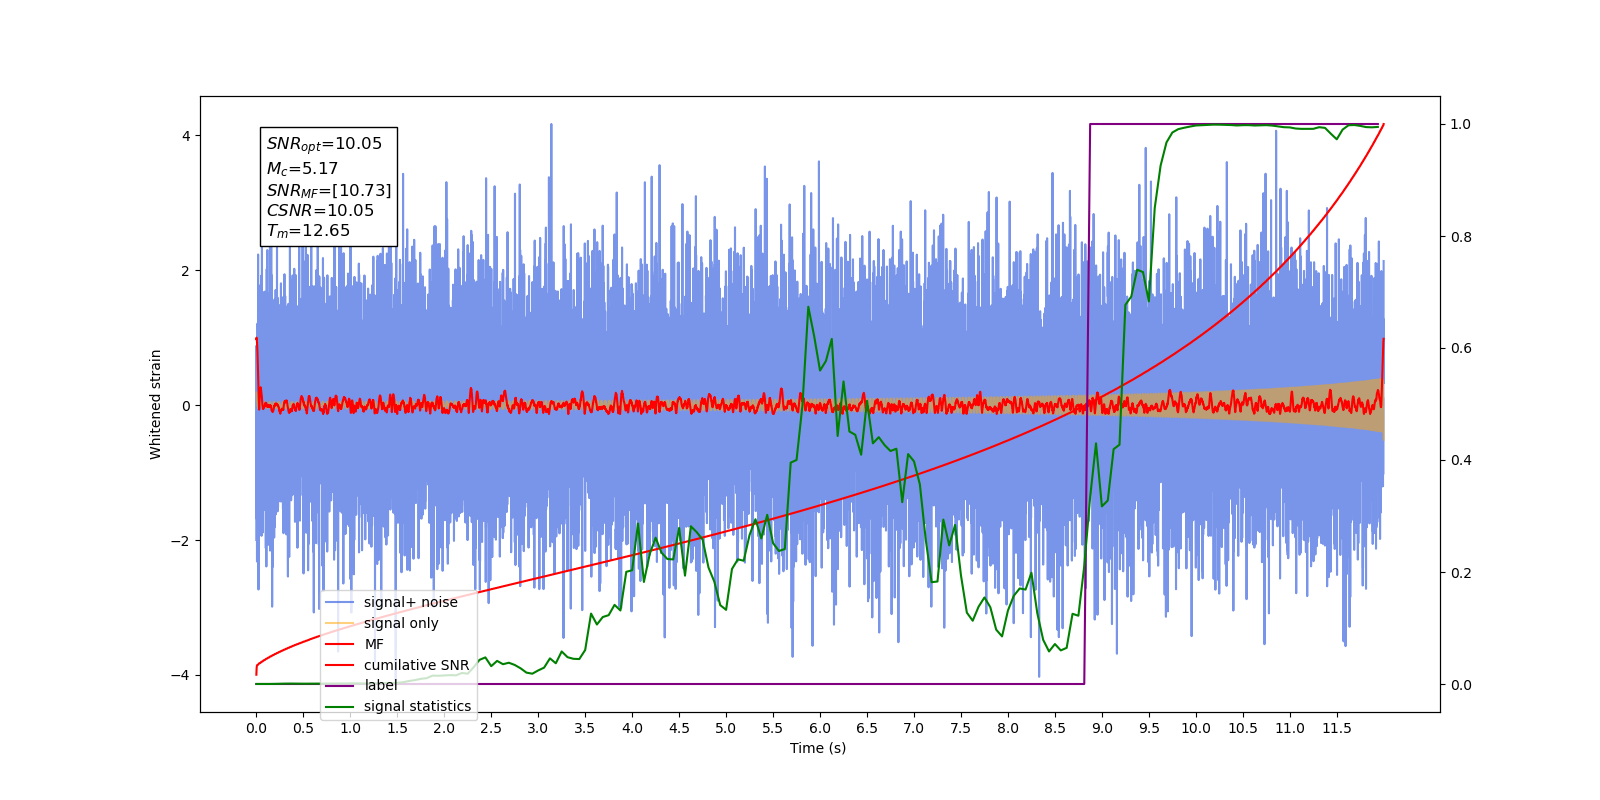Image resolution: width=1600 pixels, height=800 pixels.
Task: Click the x-axis tick label 5.0
Action: coord(726,728)
